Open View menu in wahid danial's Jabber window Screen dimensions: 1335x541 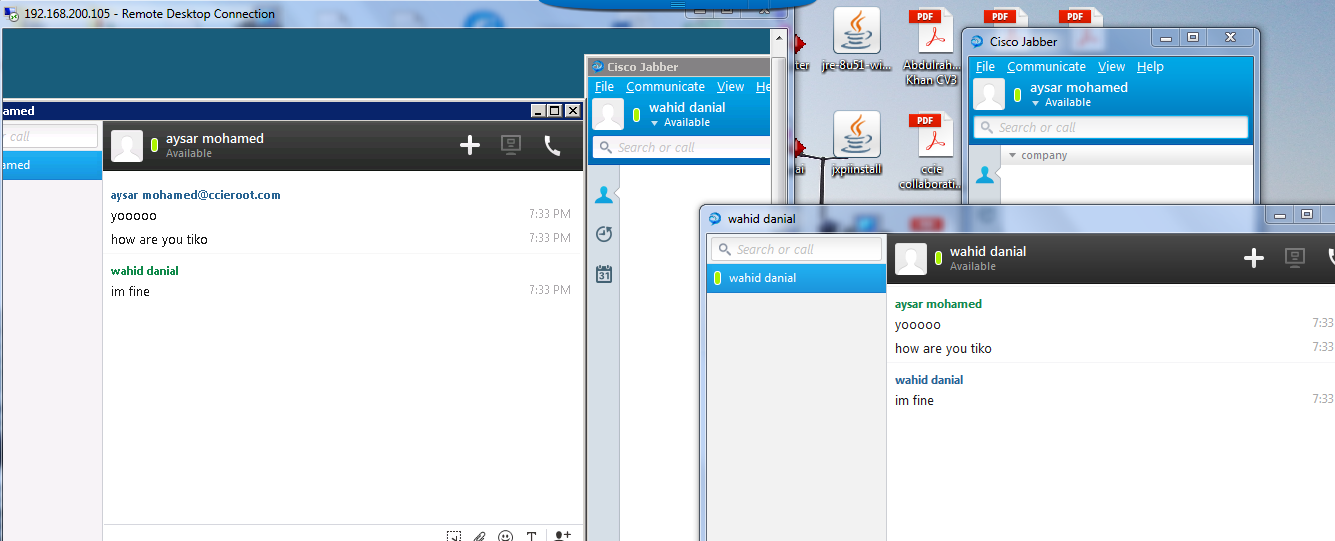point(730,87)
